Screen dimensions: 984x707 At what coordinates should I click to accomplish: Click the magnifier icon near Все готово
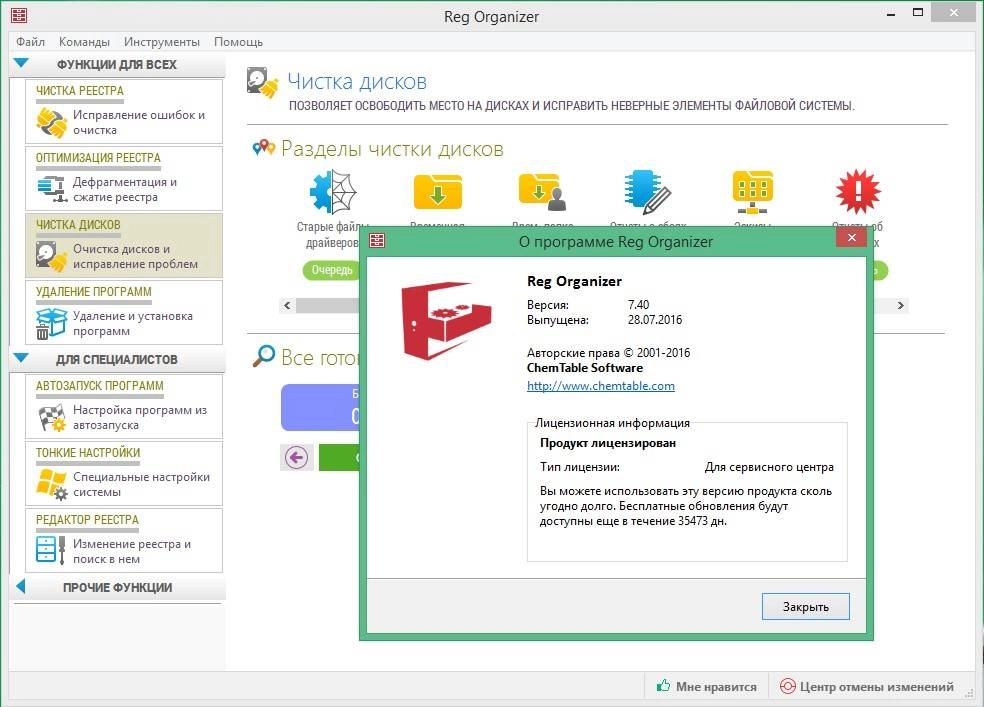click(x=264, y=356)
